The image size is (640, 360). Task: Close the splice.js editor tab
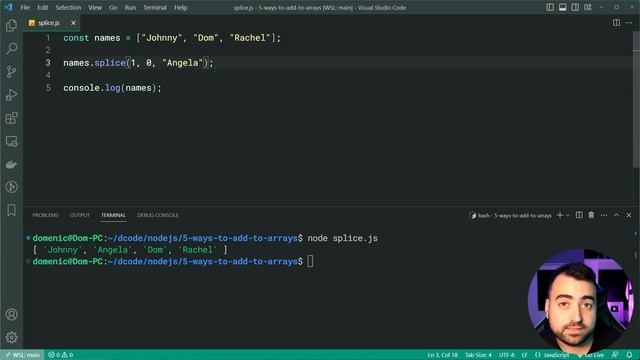point(73,23)
